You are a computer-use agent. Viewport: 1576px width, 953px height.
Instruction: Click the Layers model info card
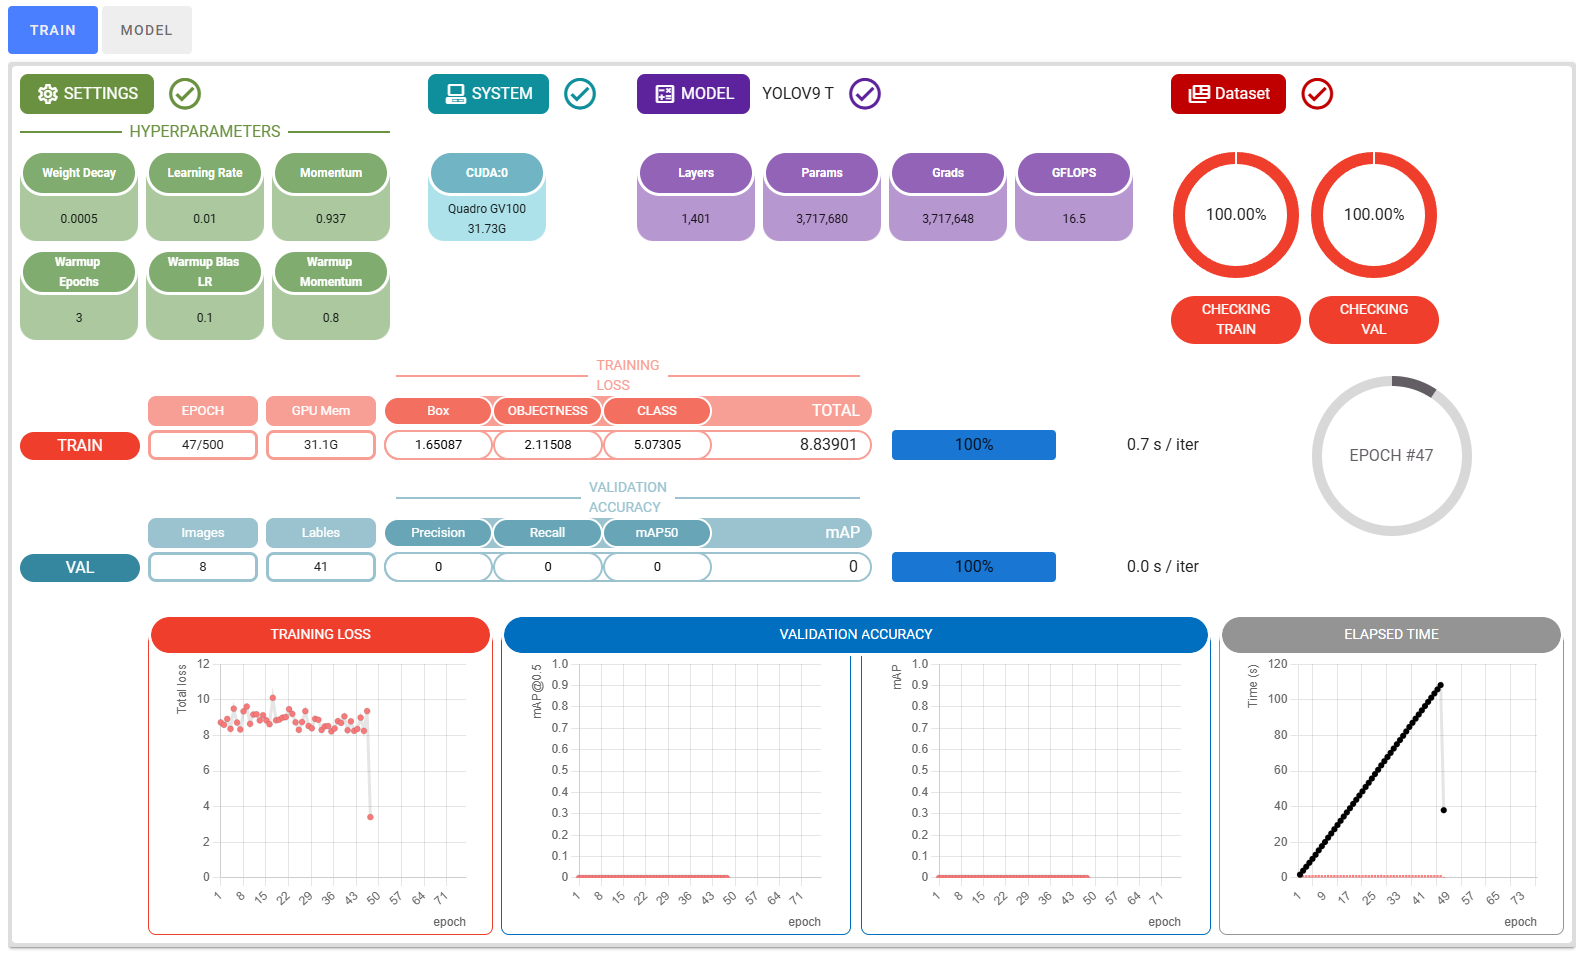696,197
